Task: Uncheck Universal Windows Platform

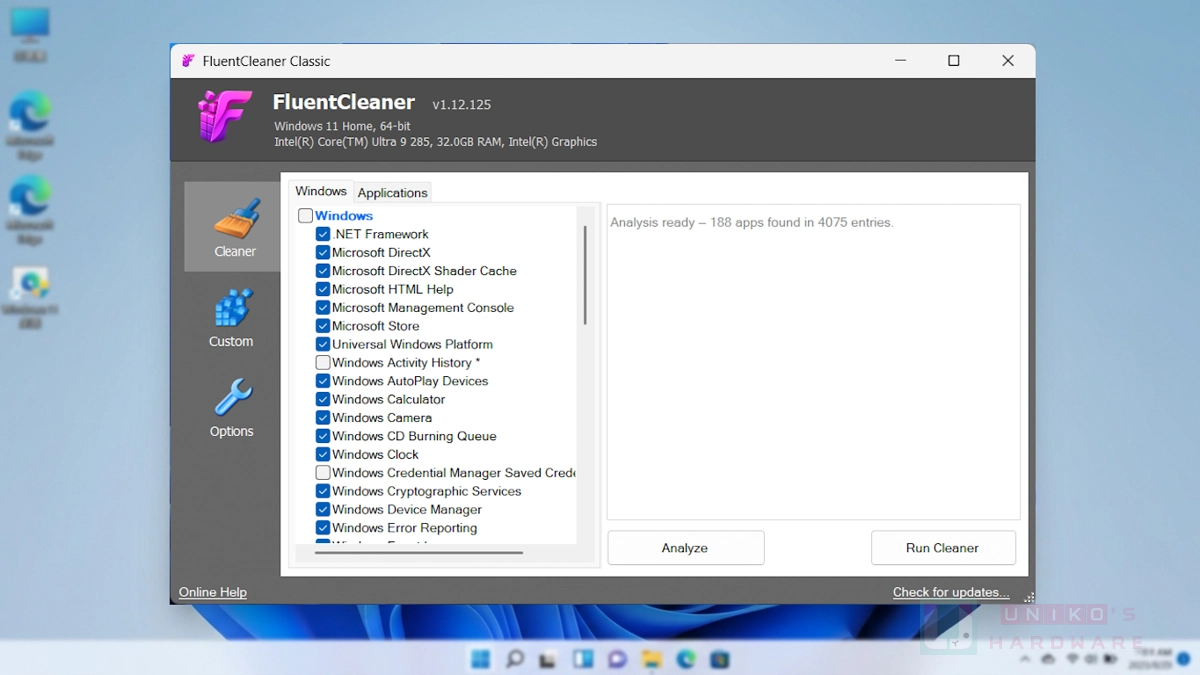Action: tap(323, 344)
